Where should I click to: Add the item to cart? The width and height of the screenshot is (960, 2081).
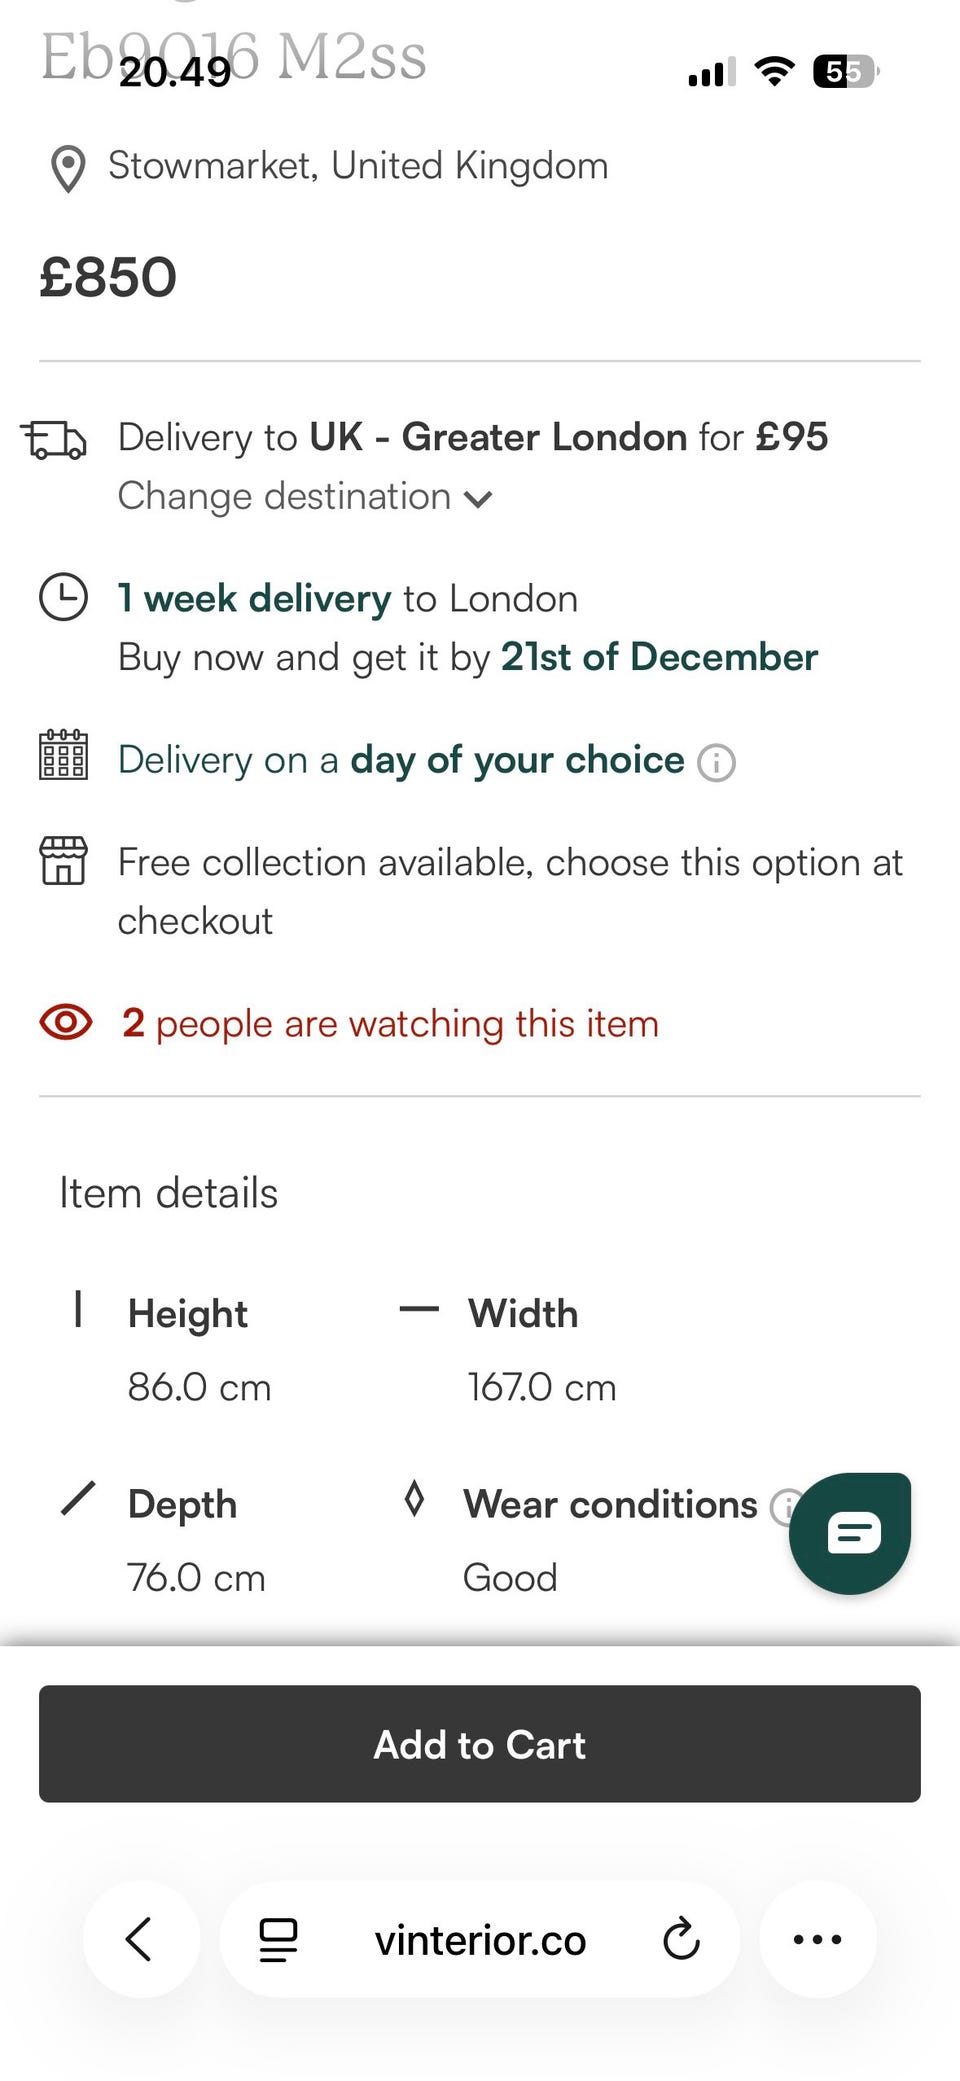(x=480, y=1744)
